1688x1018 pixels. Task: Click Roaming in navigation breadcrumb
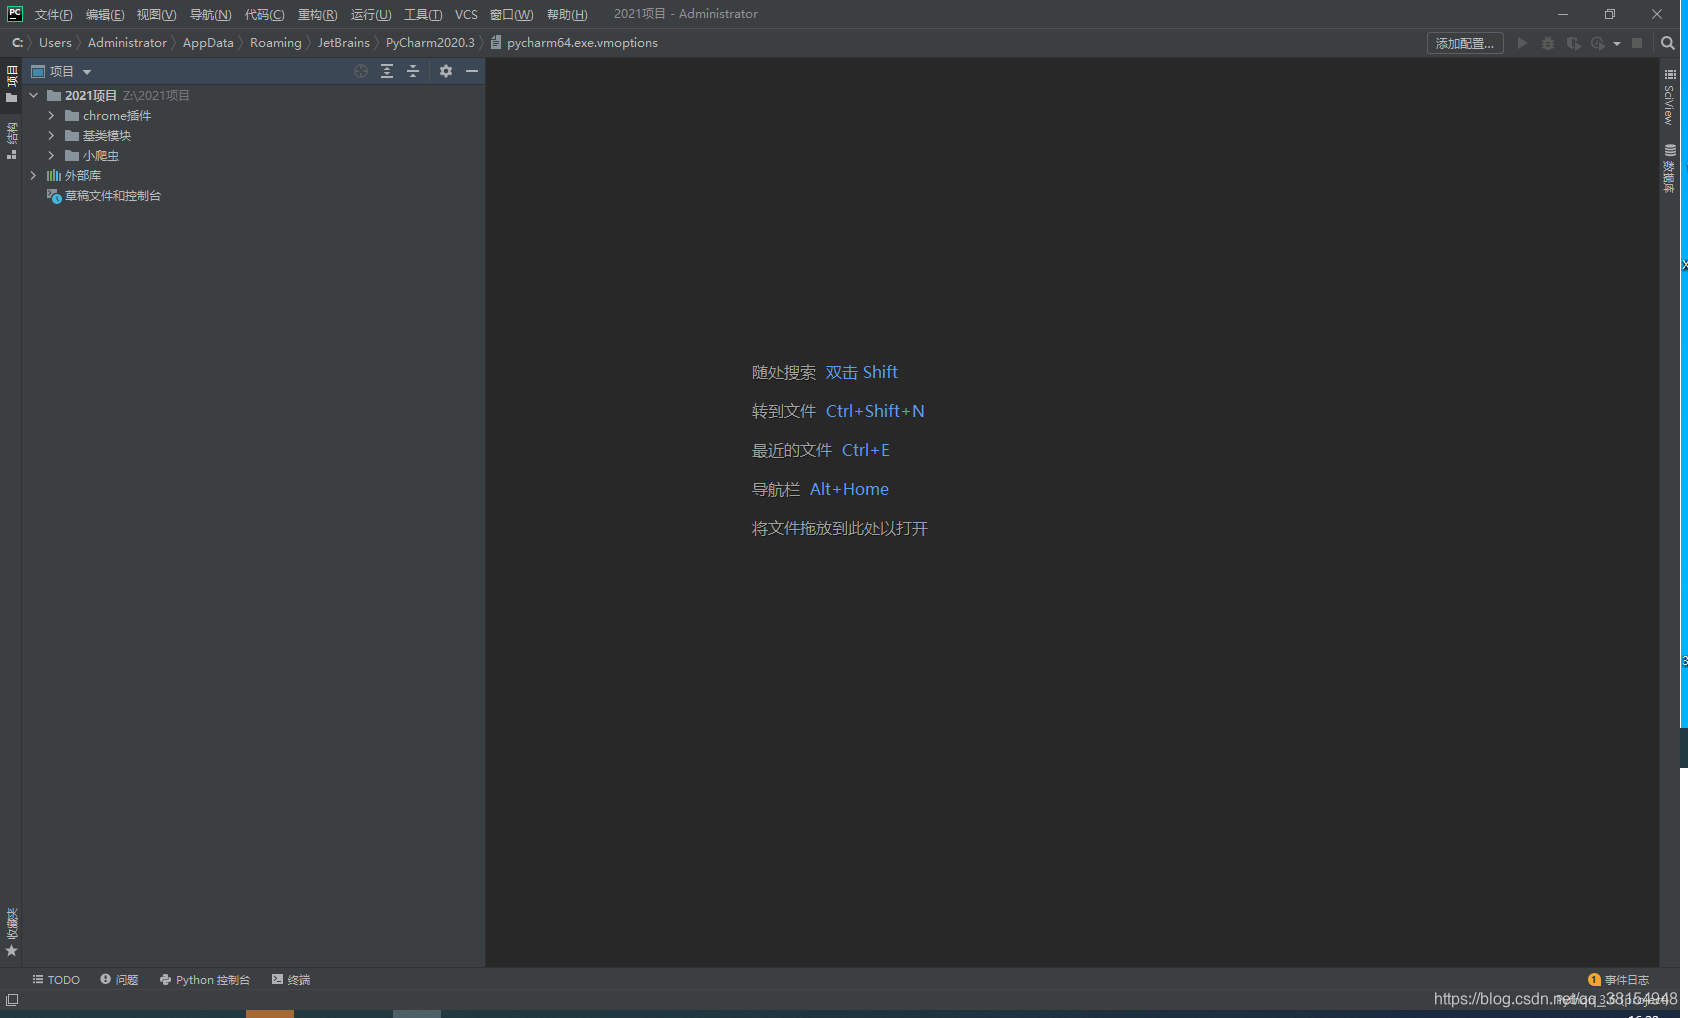[275, 43]
